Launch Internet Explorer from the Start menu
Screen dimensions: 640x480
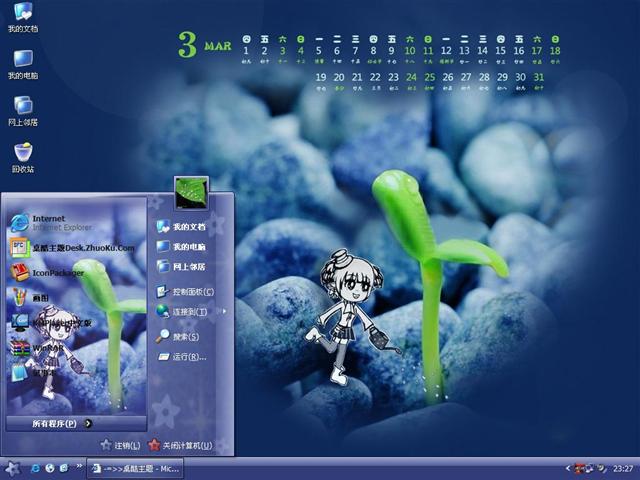pos(51,223)
